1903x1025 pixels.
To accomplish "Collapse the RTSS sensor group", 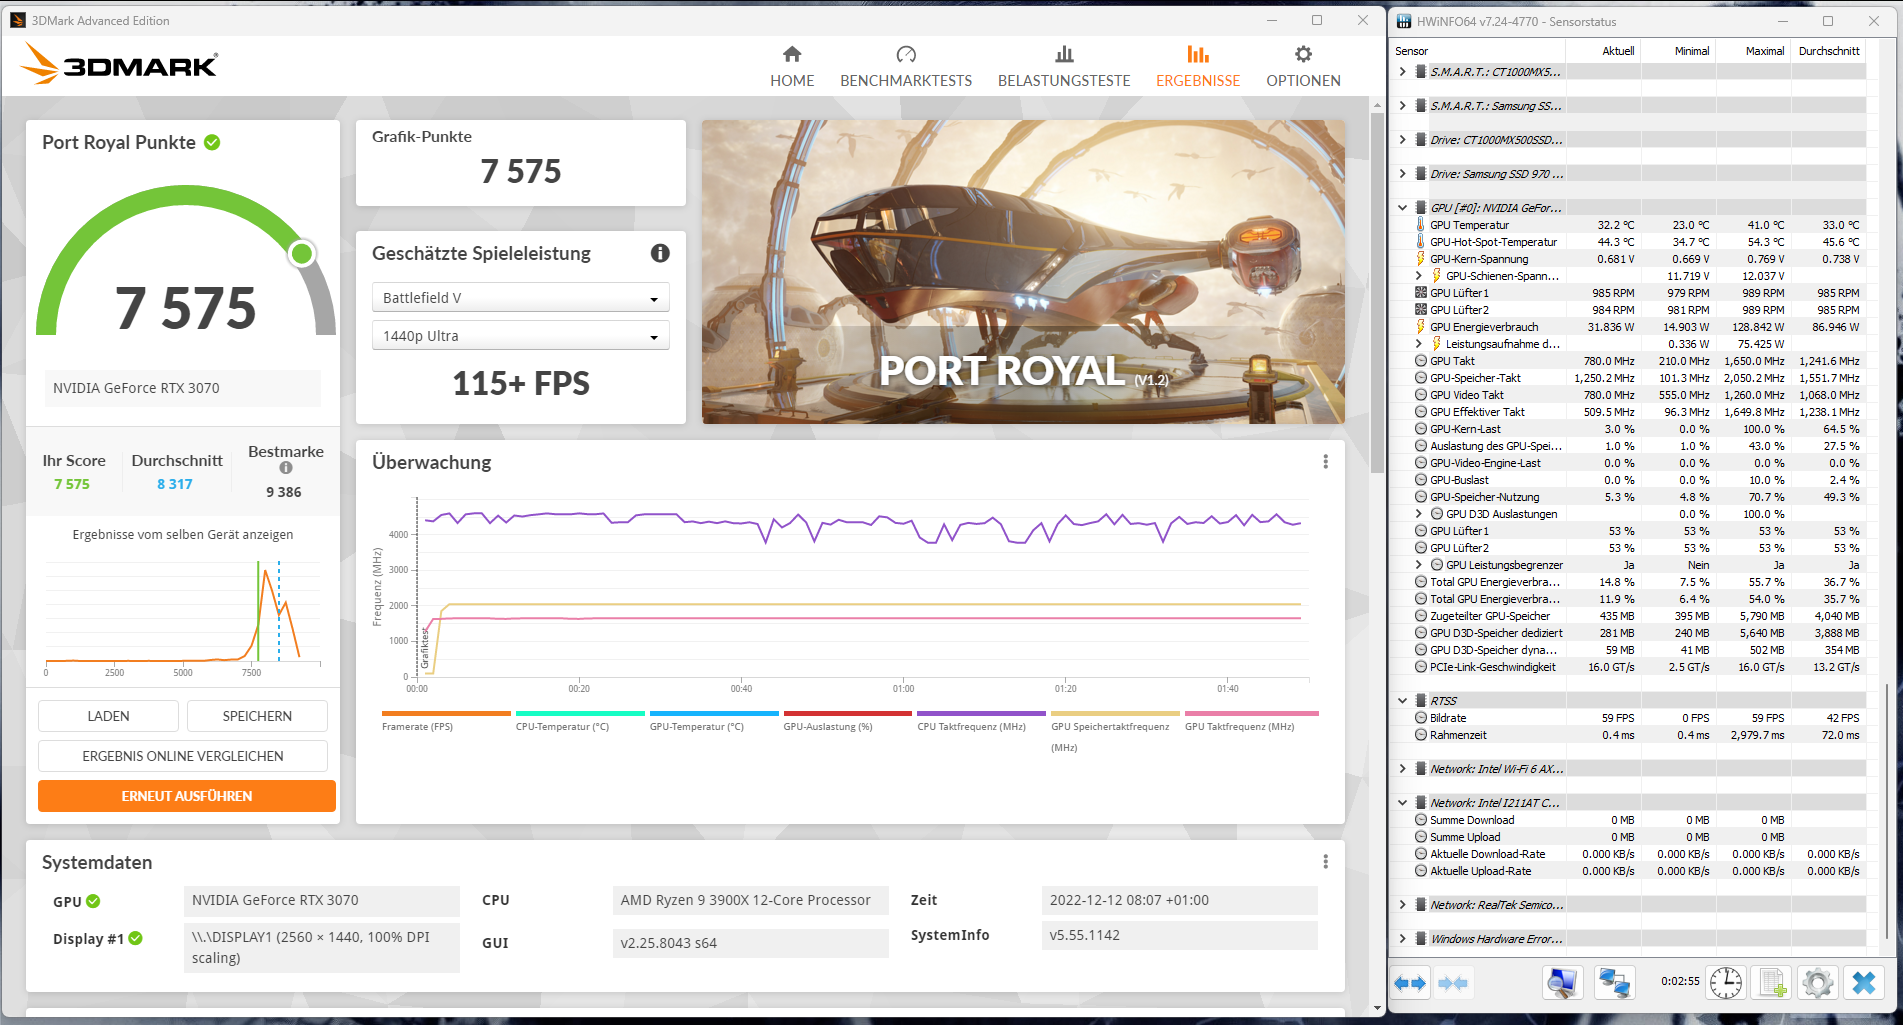I will 1402,701.
